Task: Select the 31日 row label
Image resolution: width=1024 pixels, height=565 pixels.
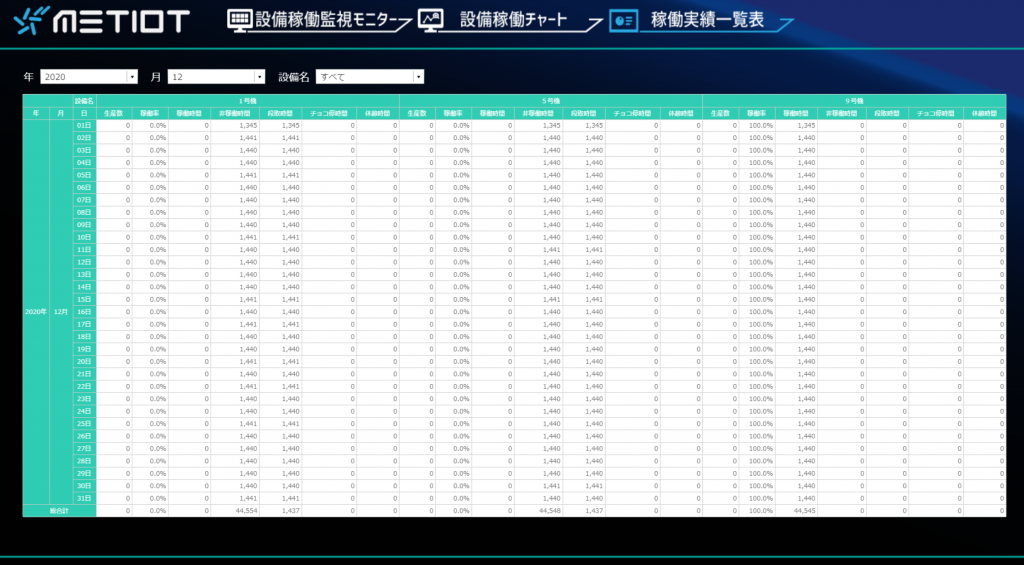Action: 84,498
